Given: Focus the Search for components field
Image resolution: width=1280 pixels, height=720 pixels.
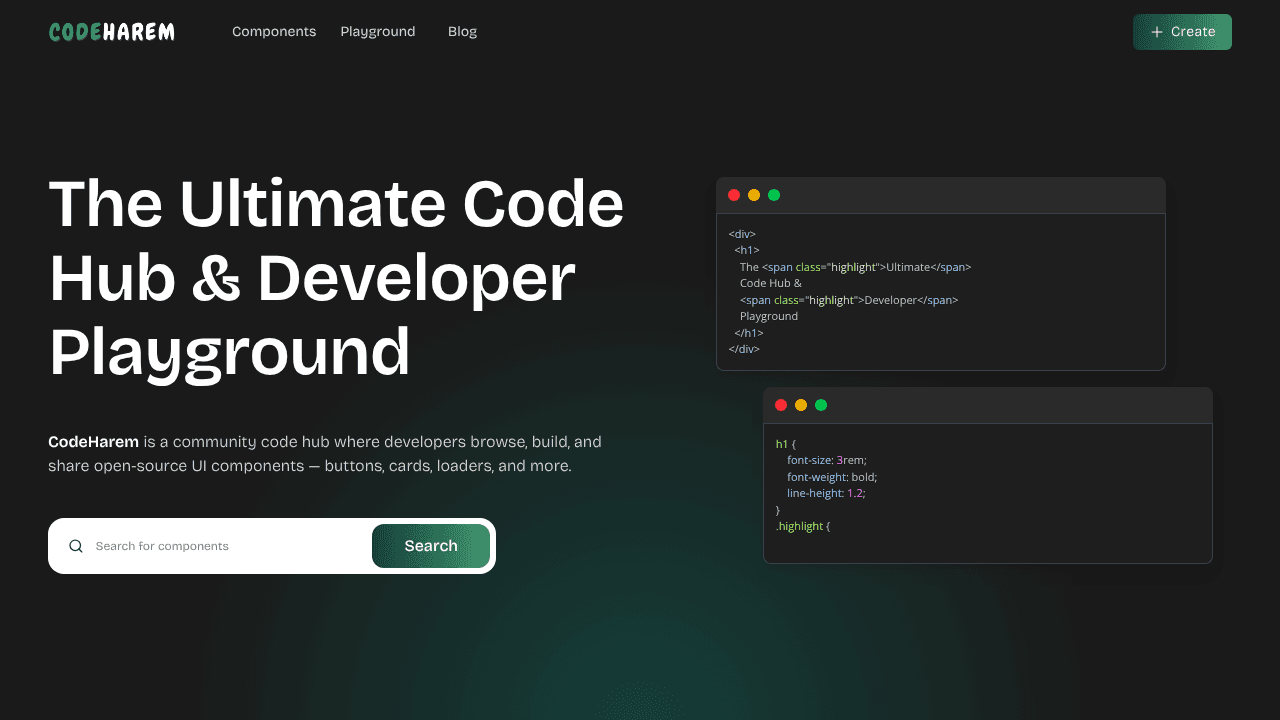Looking at the screenshot, I should coord(228,546).
